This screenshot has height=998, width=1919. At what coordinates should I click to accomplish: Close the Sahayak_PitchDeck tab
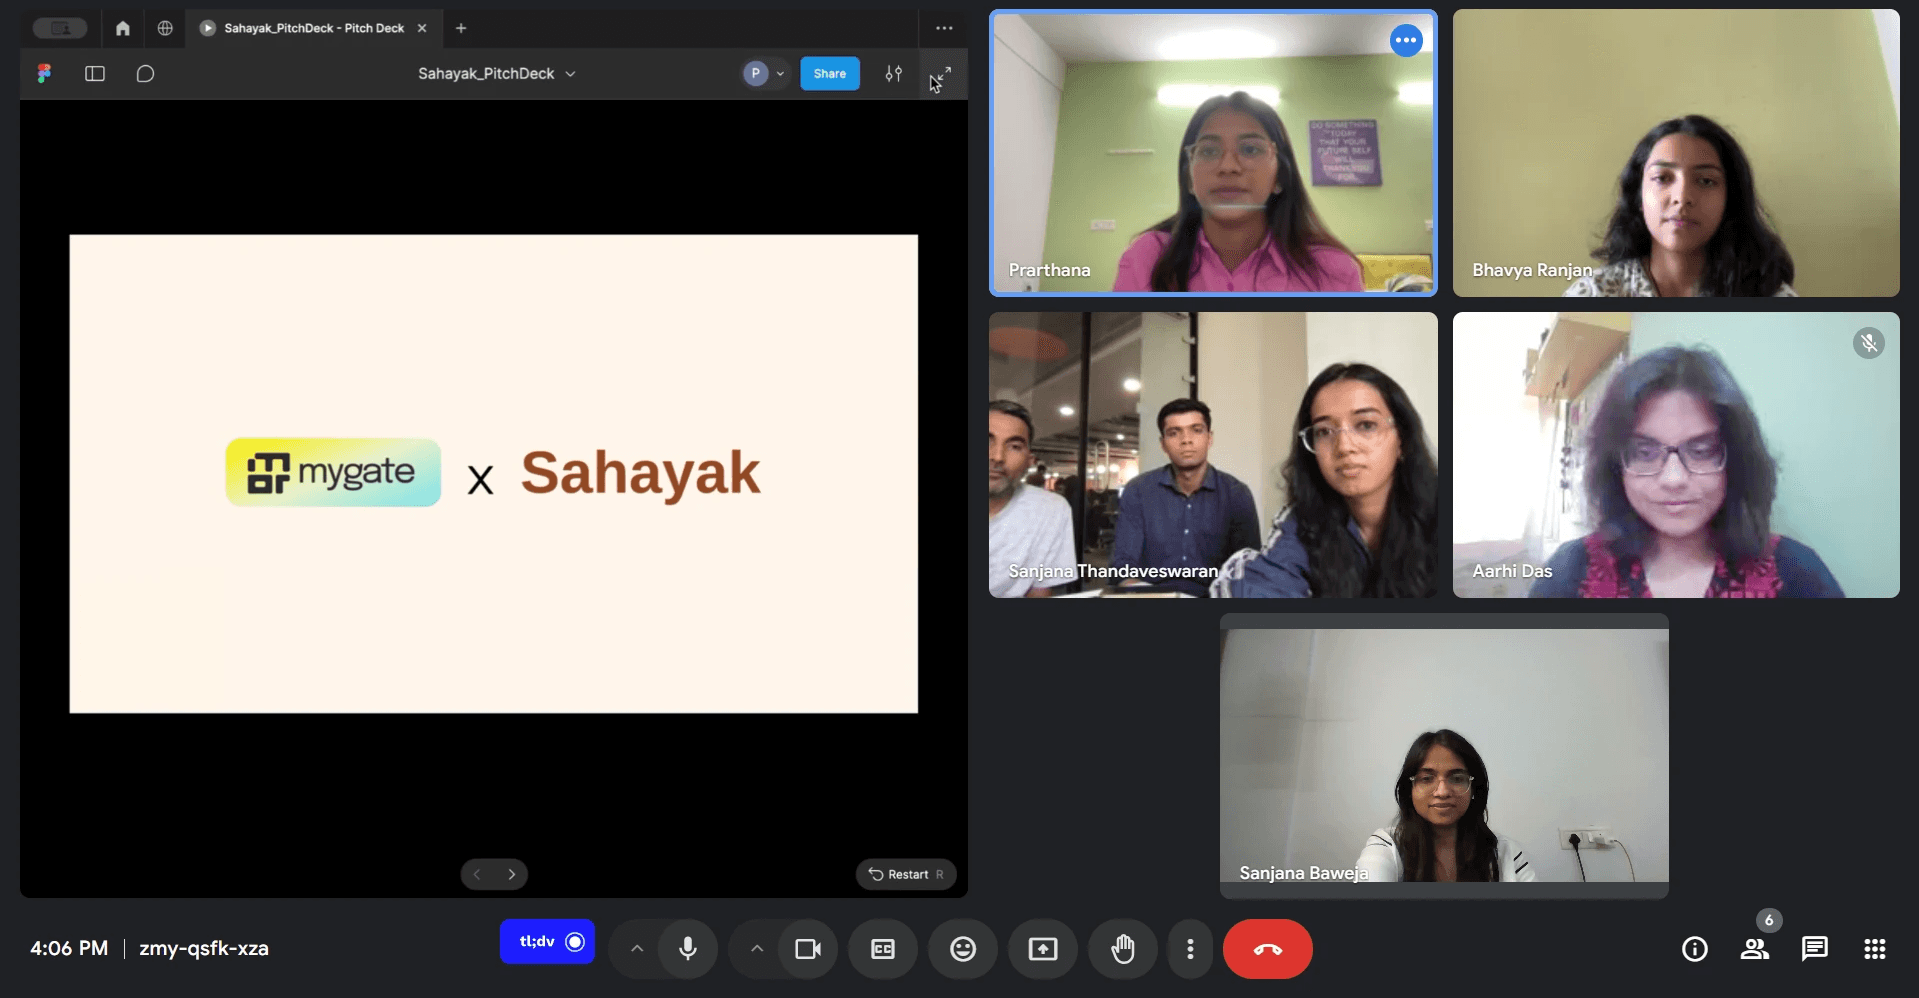click(422, 28)
